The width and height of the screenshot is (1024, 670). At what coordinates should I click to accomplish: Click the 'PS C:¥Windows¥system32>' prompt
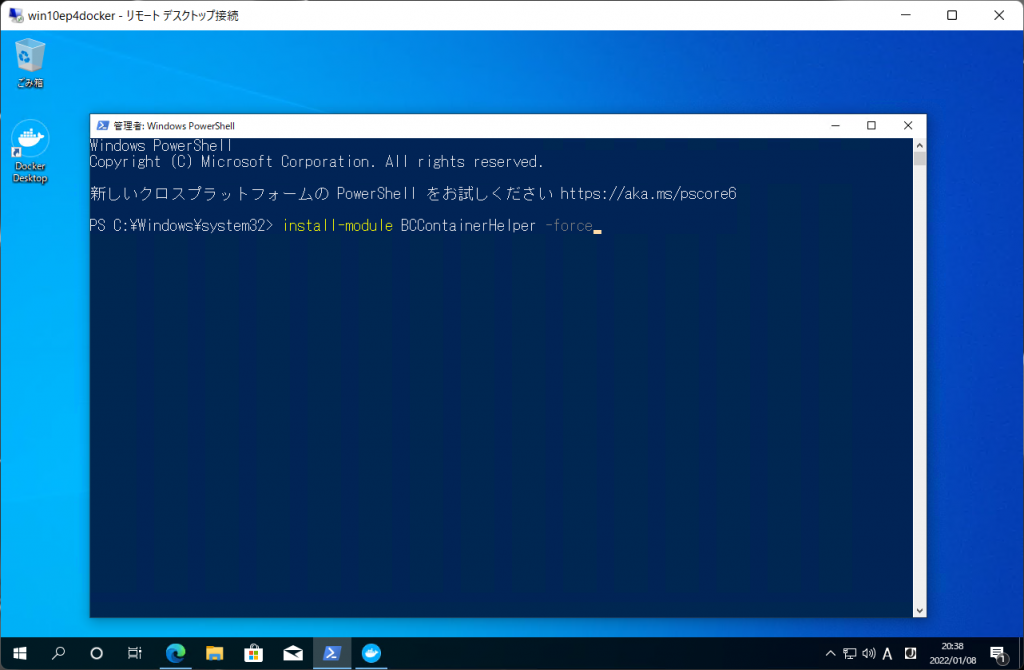181,225
